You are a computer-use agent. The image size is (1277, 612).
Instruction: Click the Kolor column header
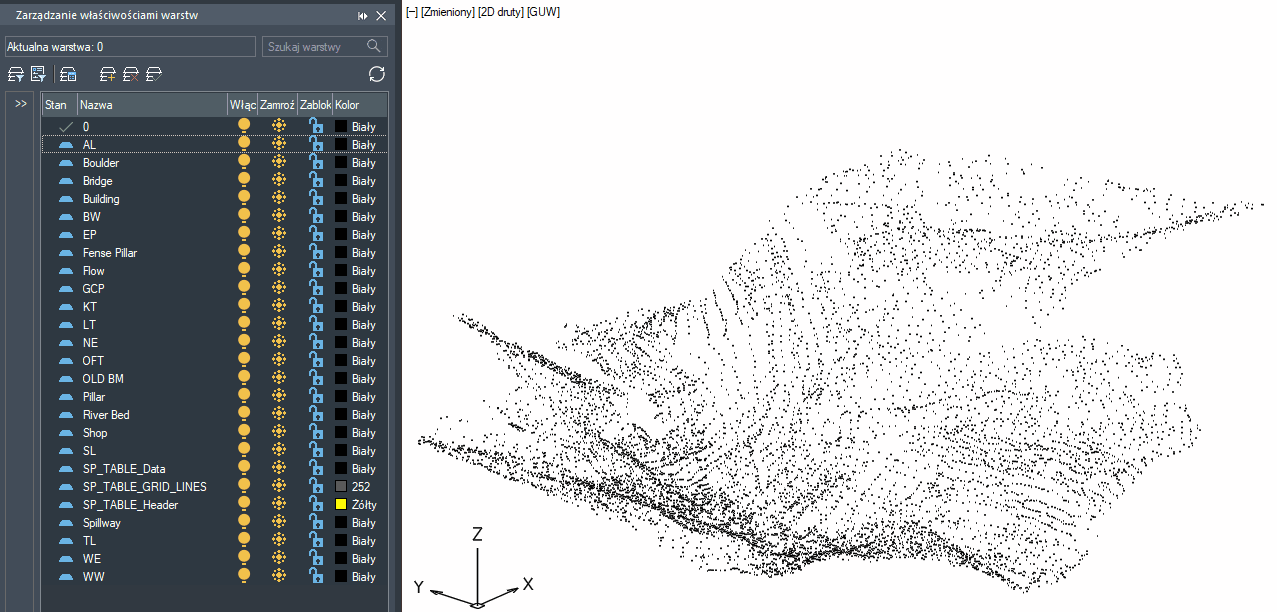point(347,105)
